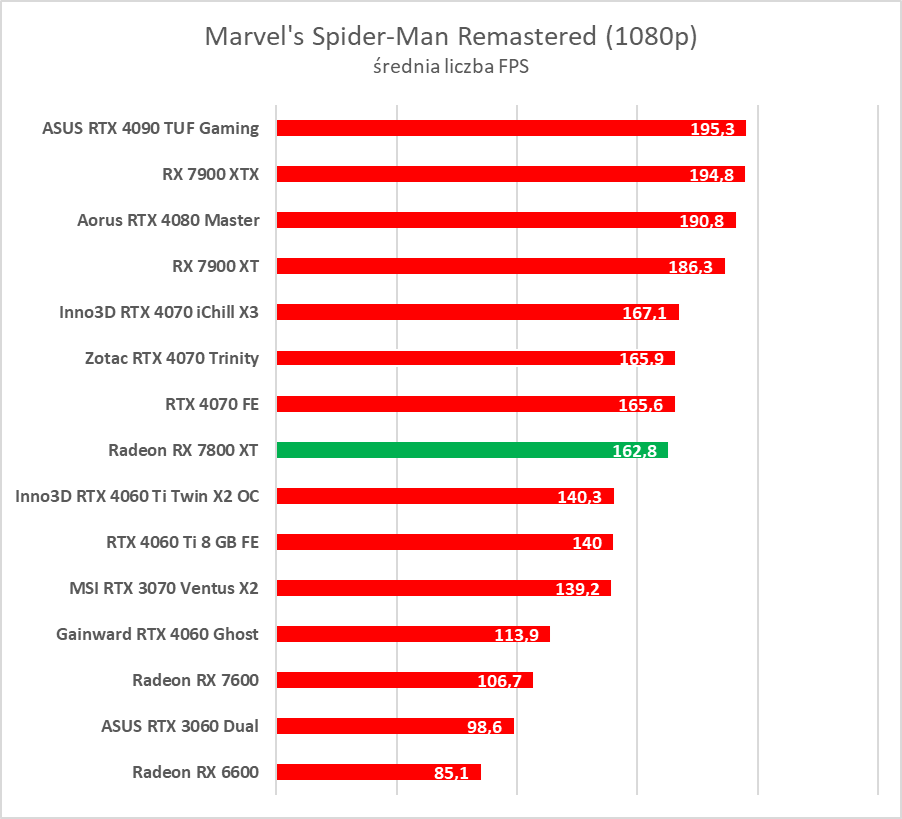902x819 pixels.
Task: Select the Inno3D RTX 4070 iChill X3 label
Action: 159,312
